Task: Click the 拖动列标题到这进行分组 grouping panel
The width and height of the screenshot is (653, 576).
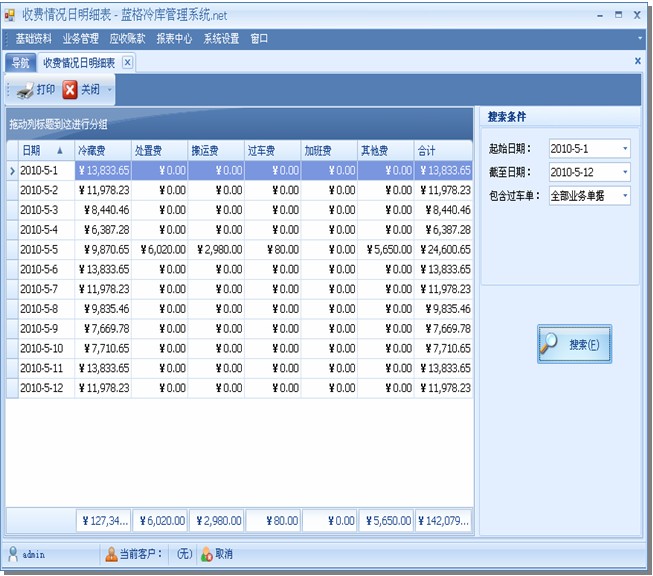Action: tap(239, 124)
